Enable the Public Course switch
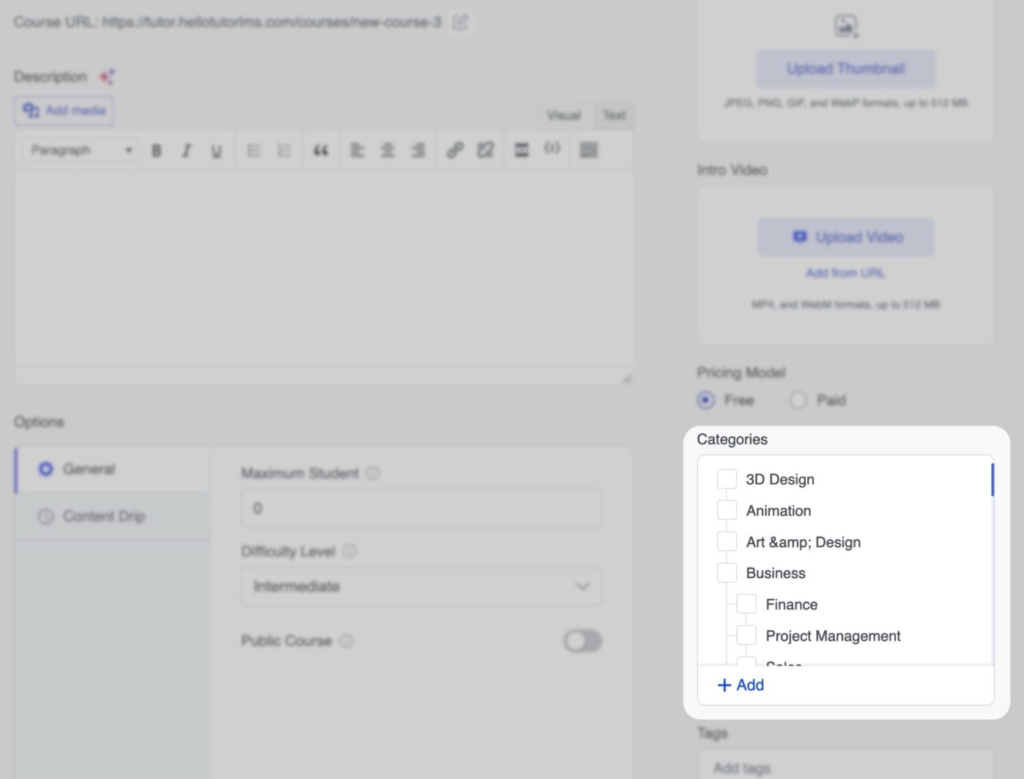The width and height of the screenshot is (1024, 779). click(x=583, y=641)
